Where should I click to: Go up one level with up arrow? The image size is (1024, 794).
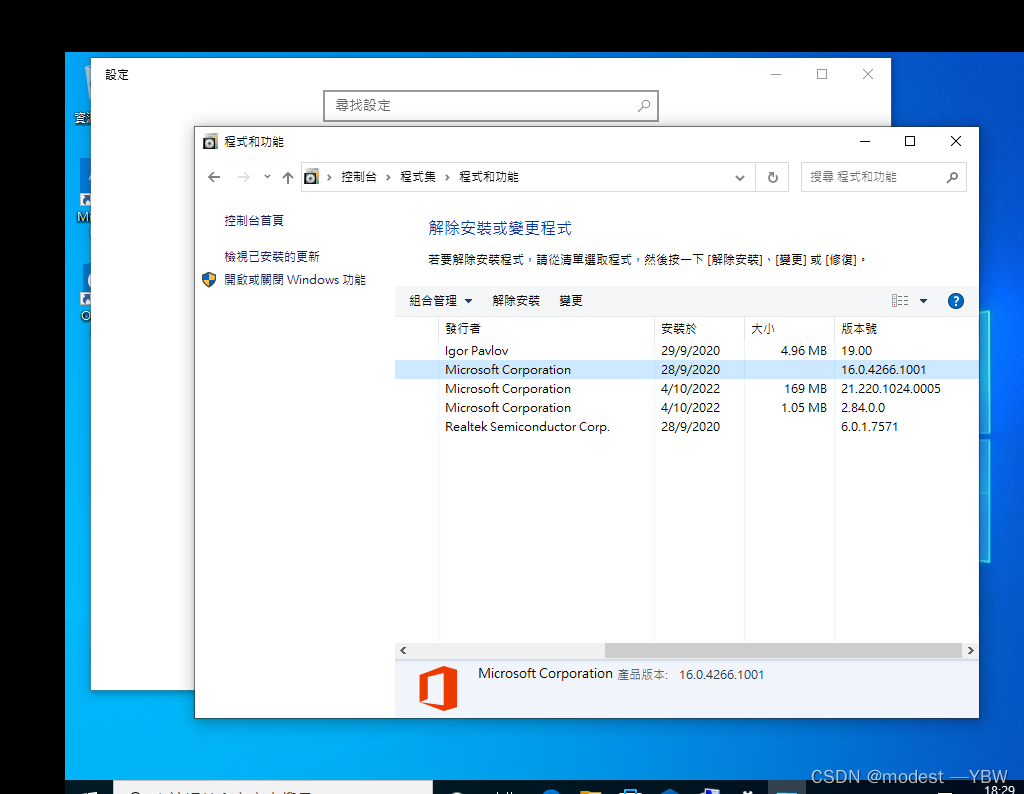coord(288,177)
